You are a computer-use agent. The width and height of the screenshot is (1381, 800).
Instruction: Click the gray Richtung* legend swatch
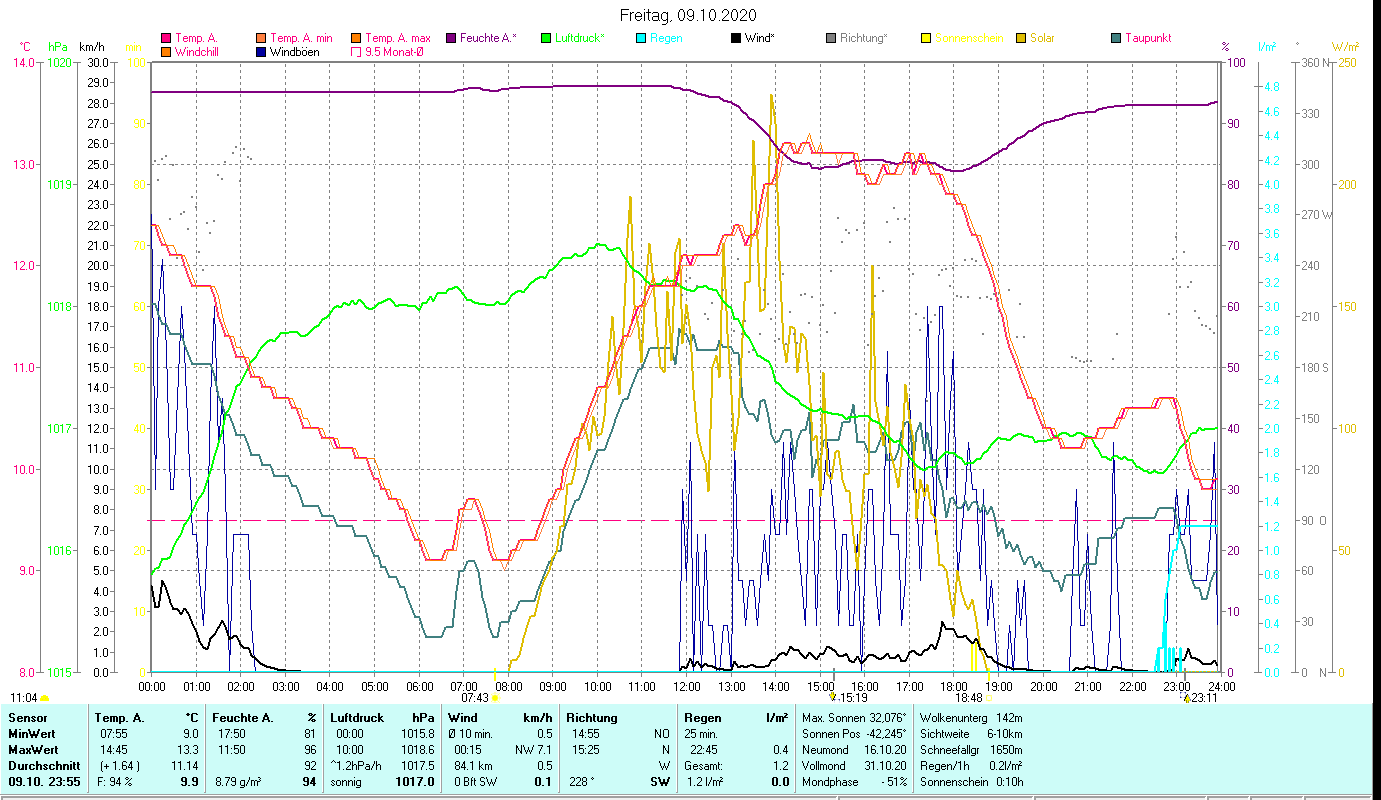pyautogui.click(x=831, y=38)
